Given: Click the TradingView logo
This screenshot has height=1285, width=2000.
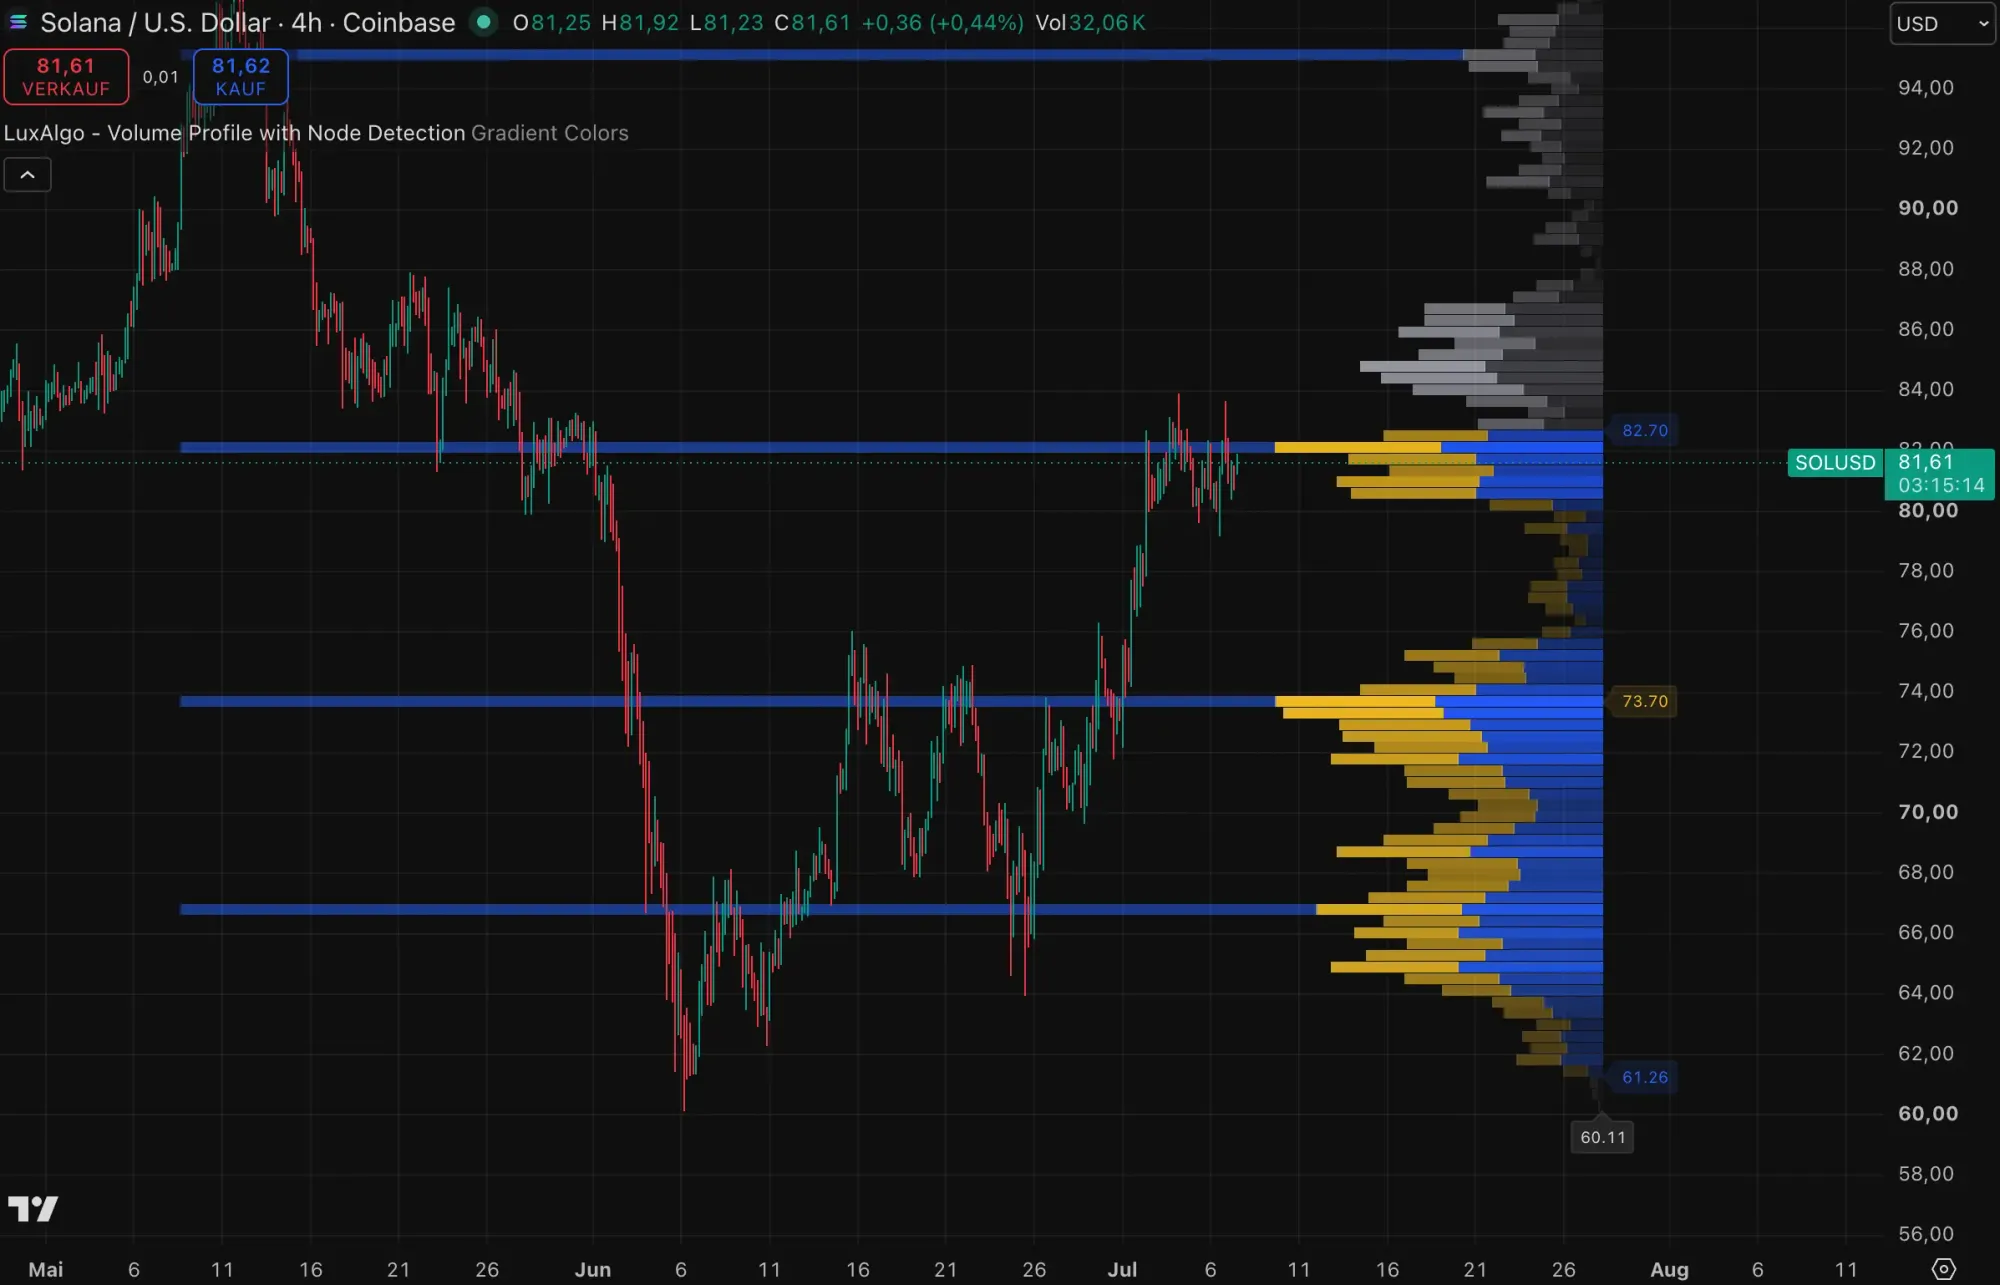Looking at the screenshot, I should [33, 1209].
